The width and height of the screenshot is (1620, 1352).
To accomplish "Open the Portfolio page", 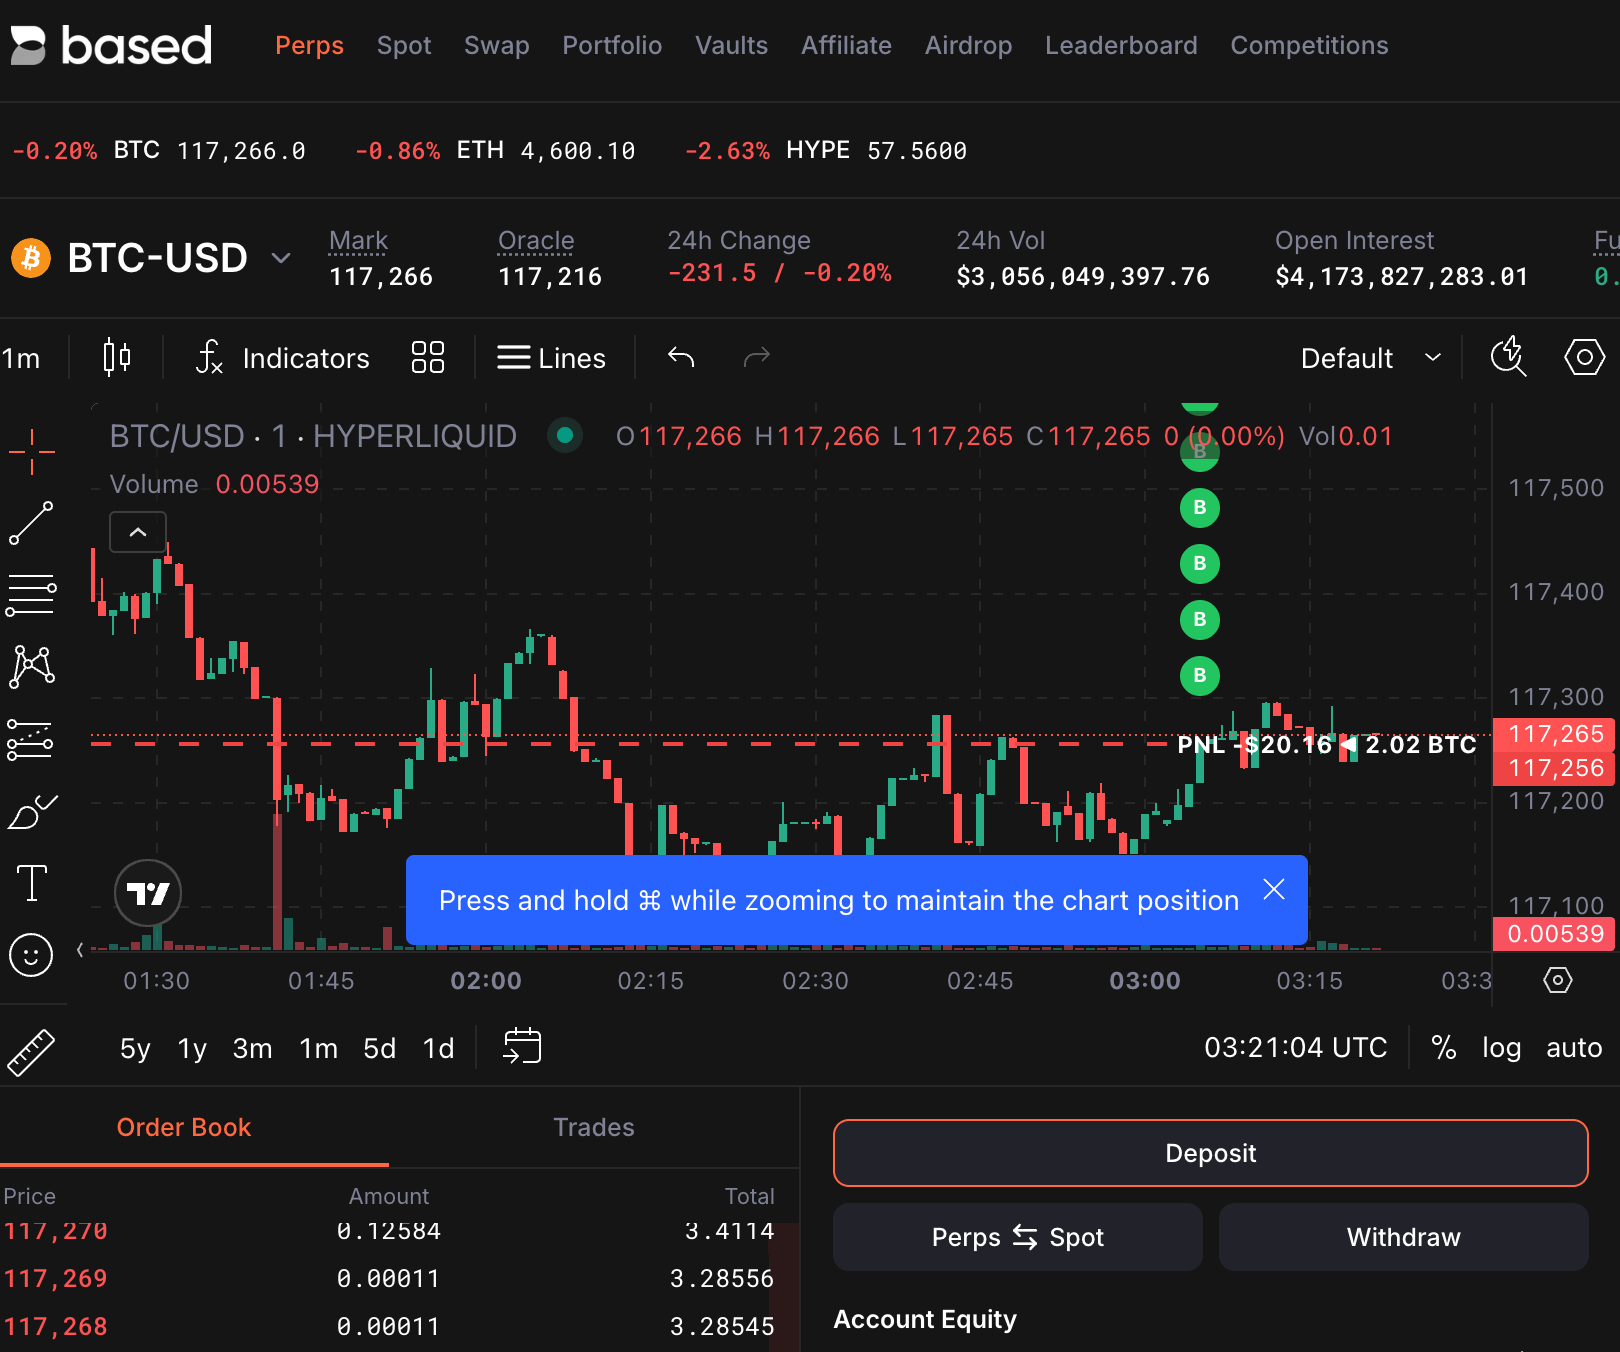I will tap(612, 45).
